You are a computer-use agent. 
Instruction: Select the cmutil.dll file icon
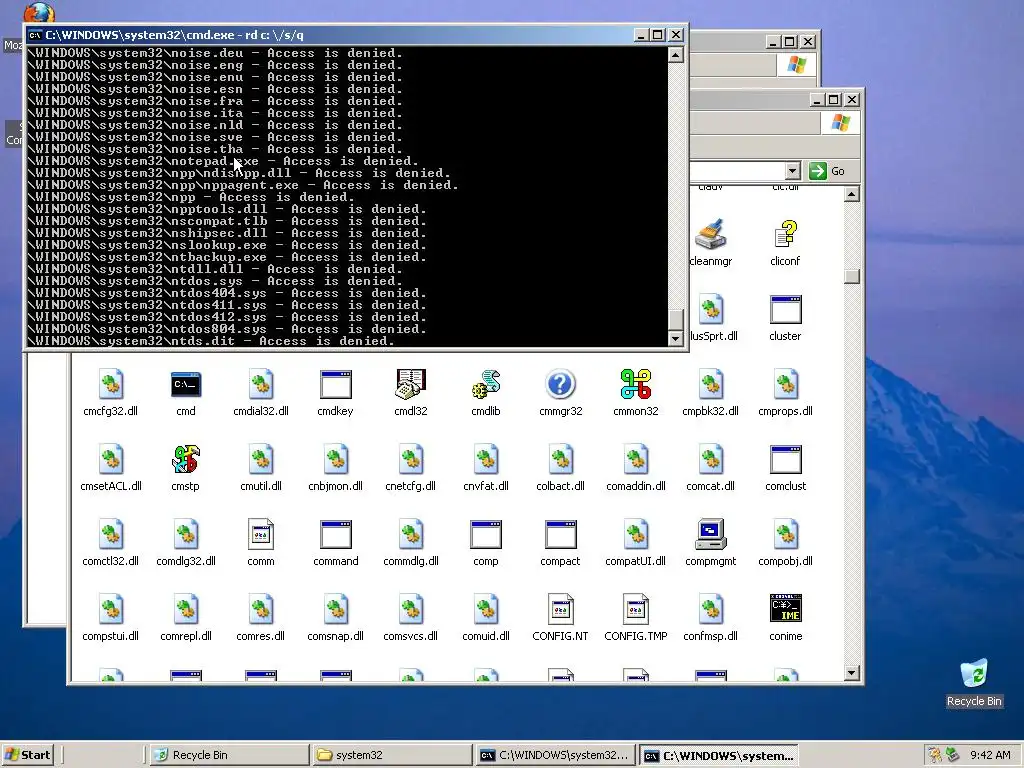click(261, 459)
